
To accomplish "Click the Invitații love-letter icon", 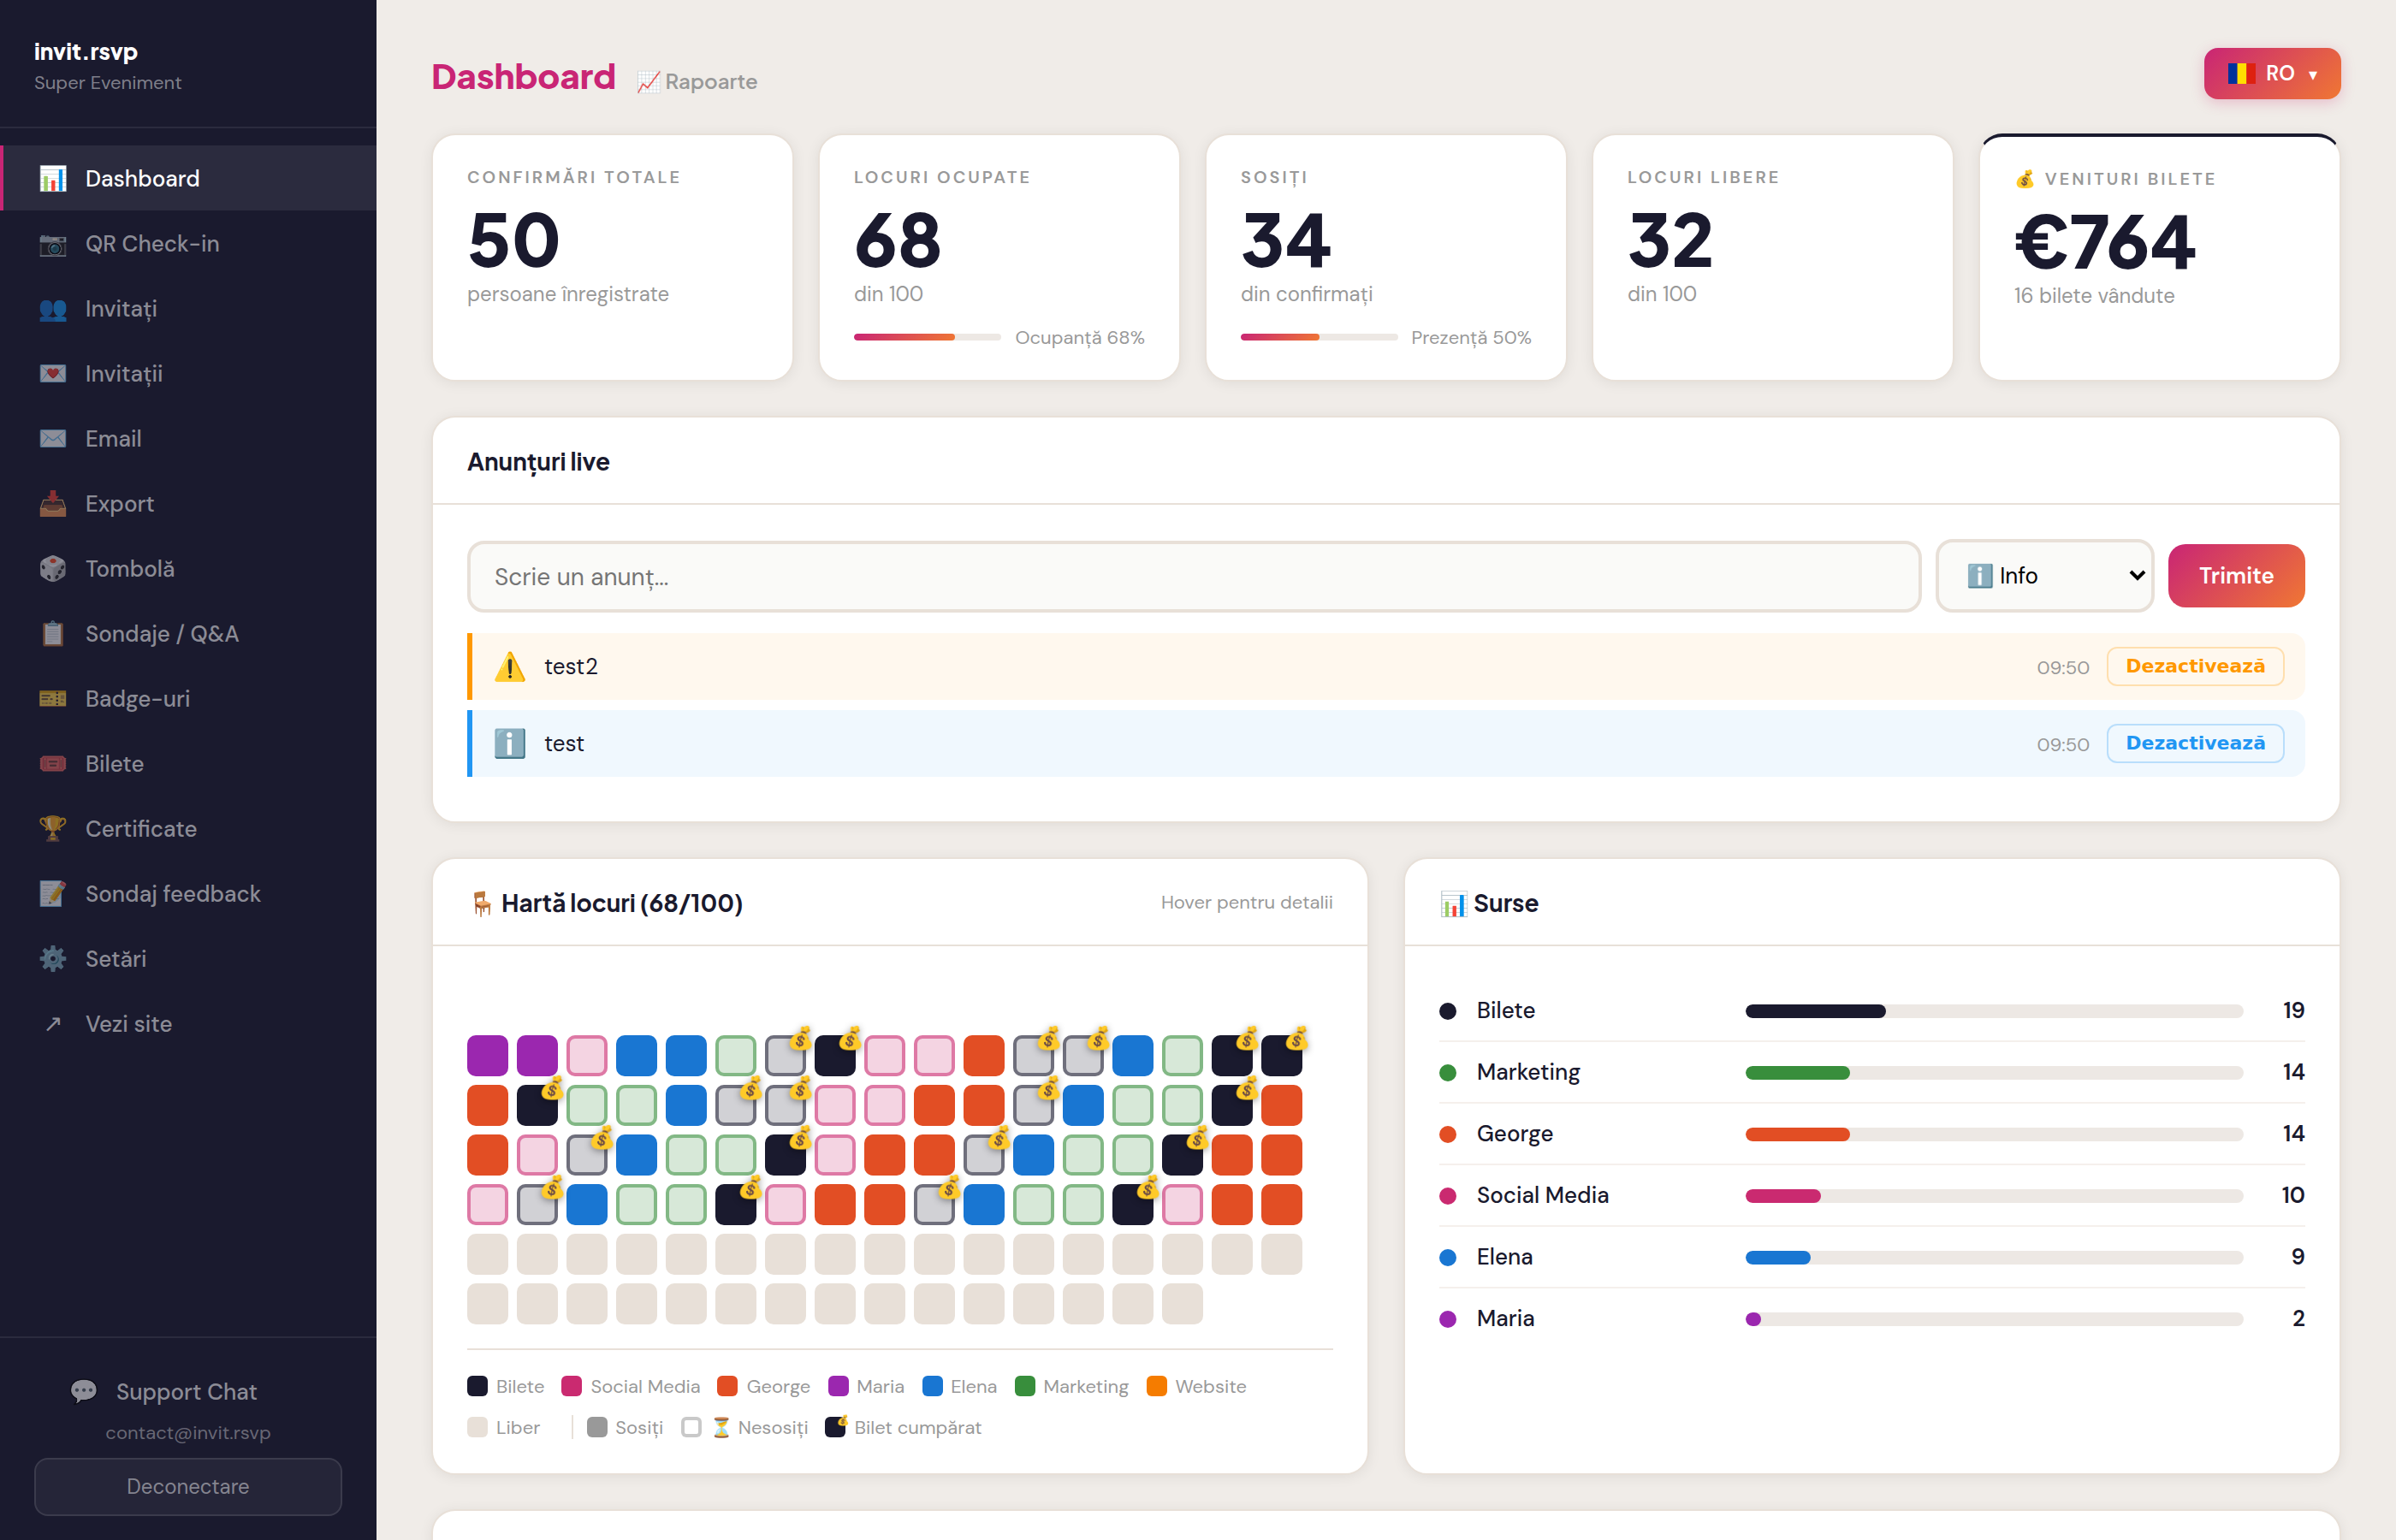I will pos(52,373).
